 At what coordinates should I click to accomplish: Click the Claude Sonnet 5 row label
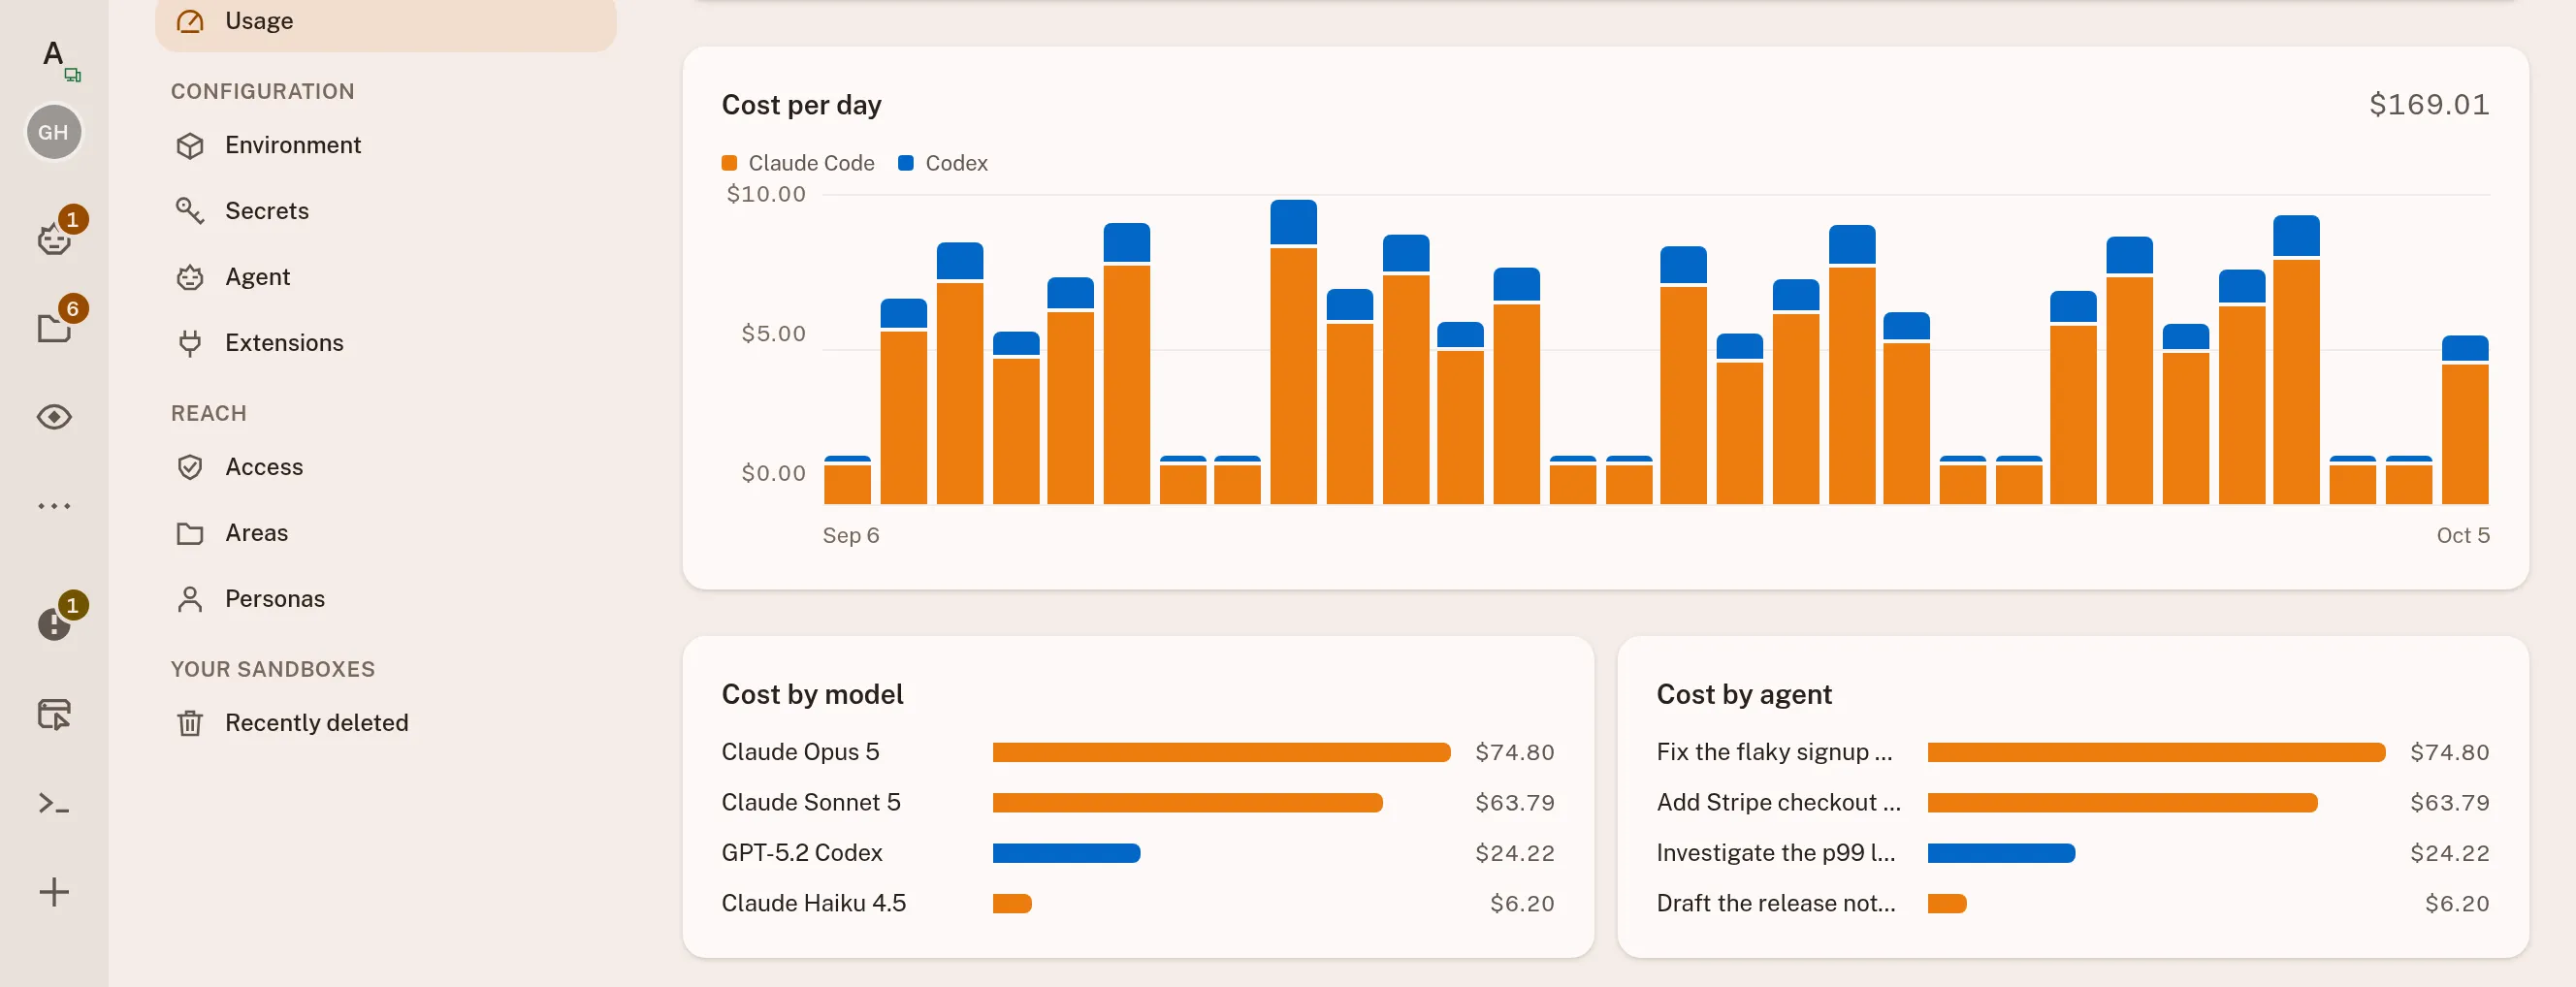(811, 802)
